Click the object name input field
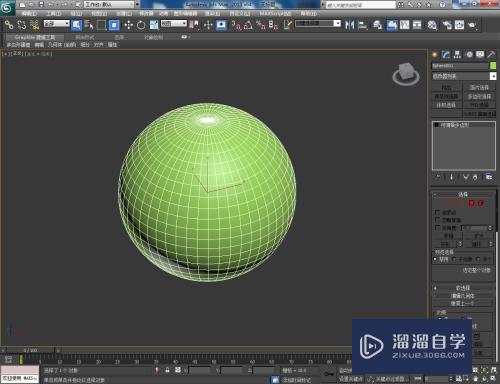 click(x=460, y=66)
